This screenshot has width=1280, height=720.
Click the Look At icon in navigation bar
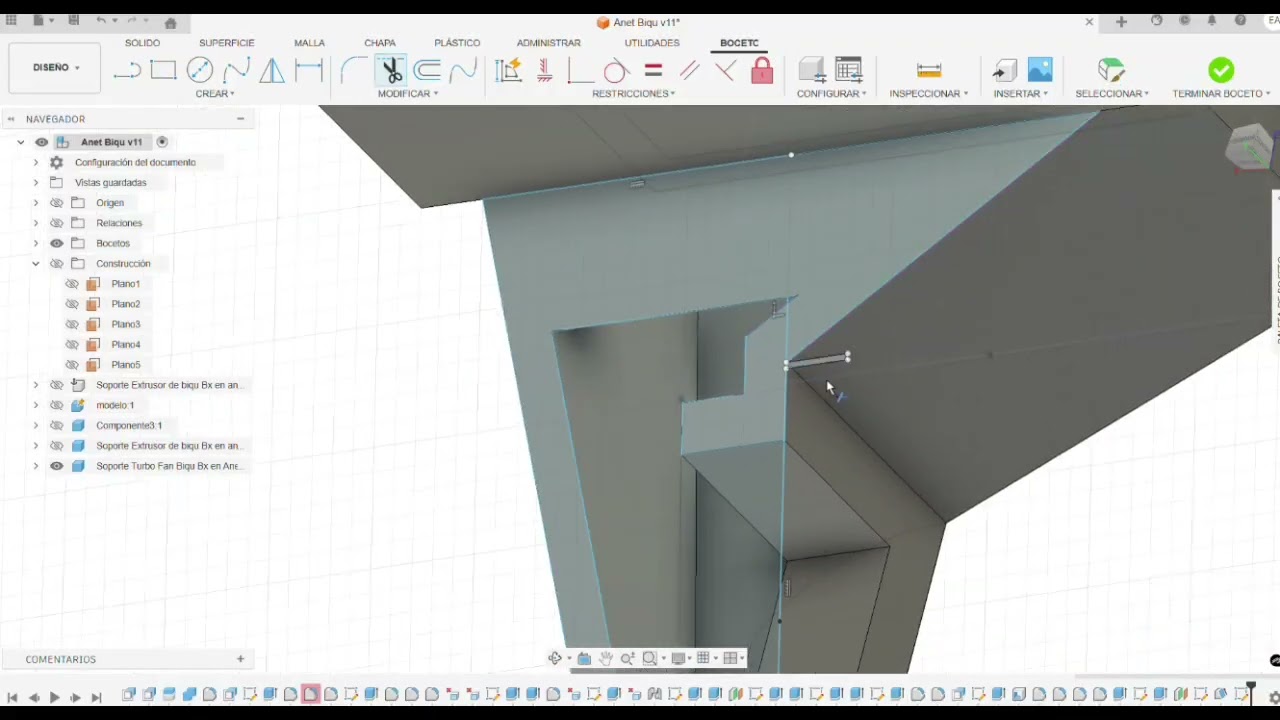584,658
